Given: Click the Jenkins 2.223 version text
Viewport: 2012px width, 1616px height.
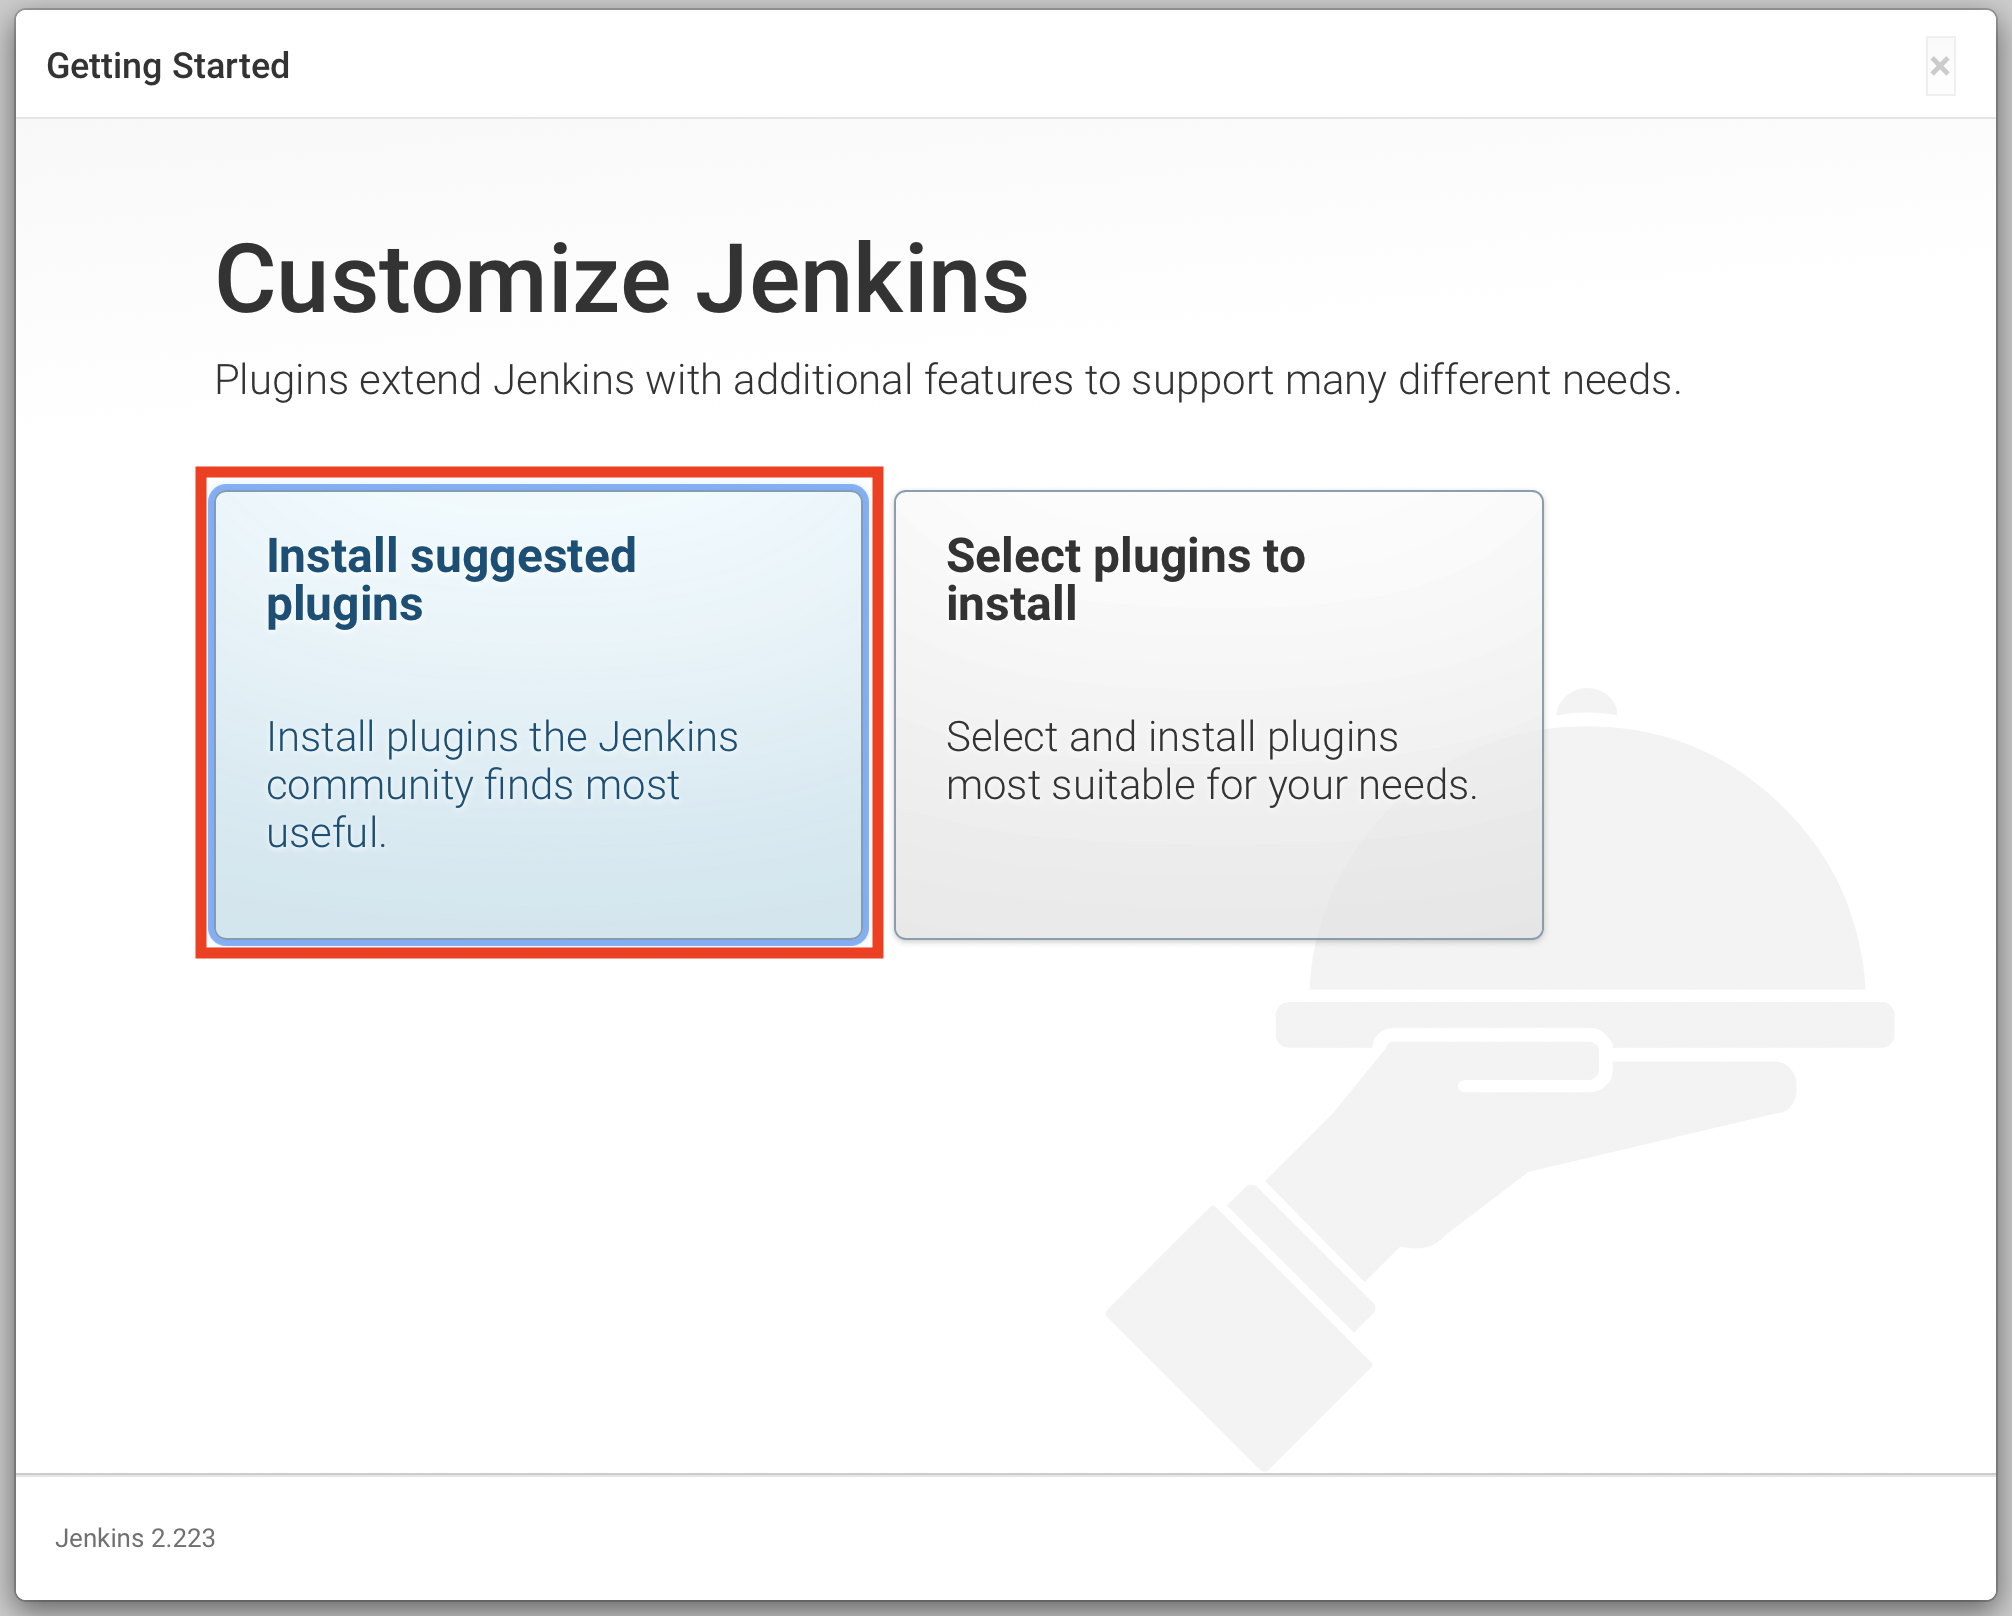Looking at the screenshot, I should click(x=135, y=1538).
